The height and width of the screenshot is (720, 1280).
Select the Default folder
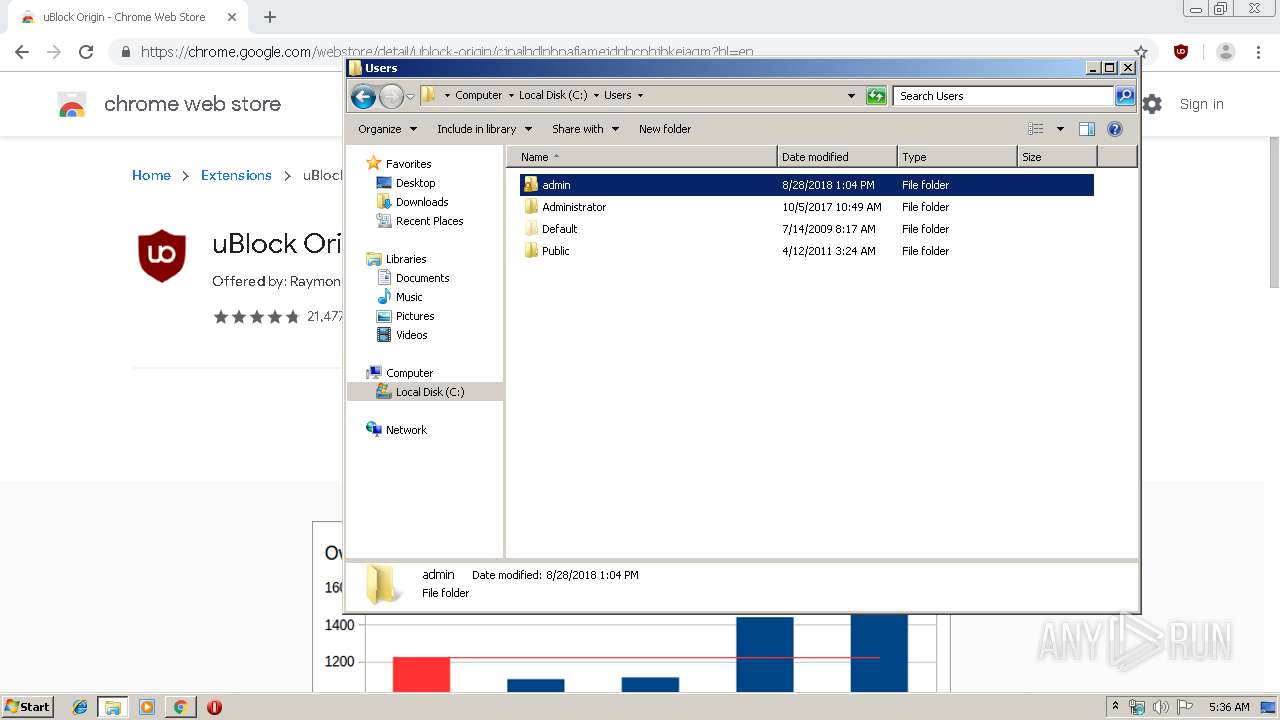point(551,229)
